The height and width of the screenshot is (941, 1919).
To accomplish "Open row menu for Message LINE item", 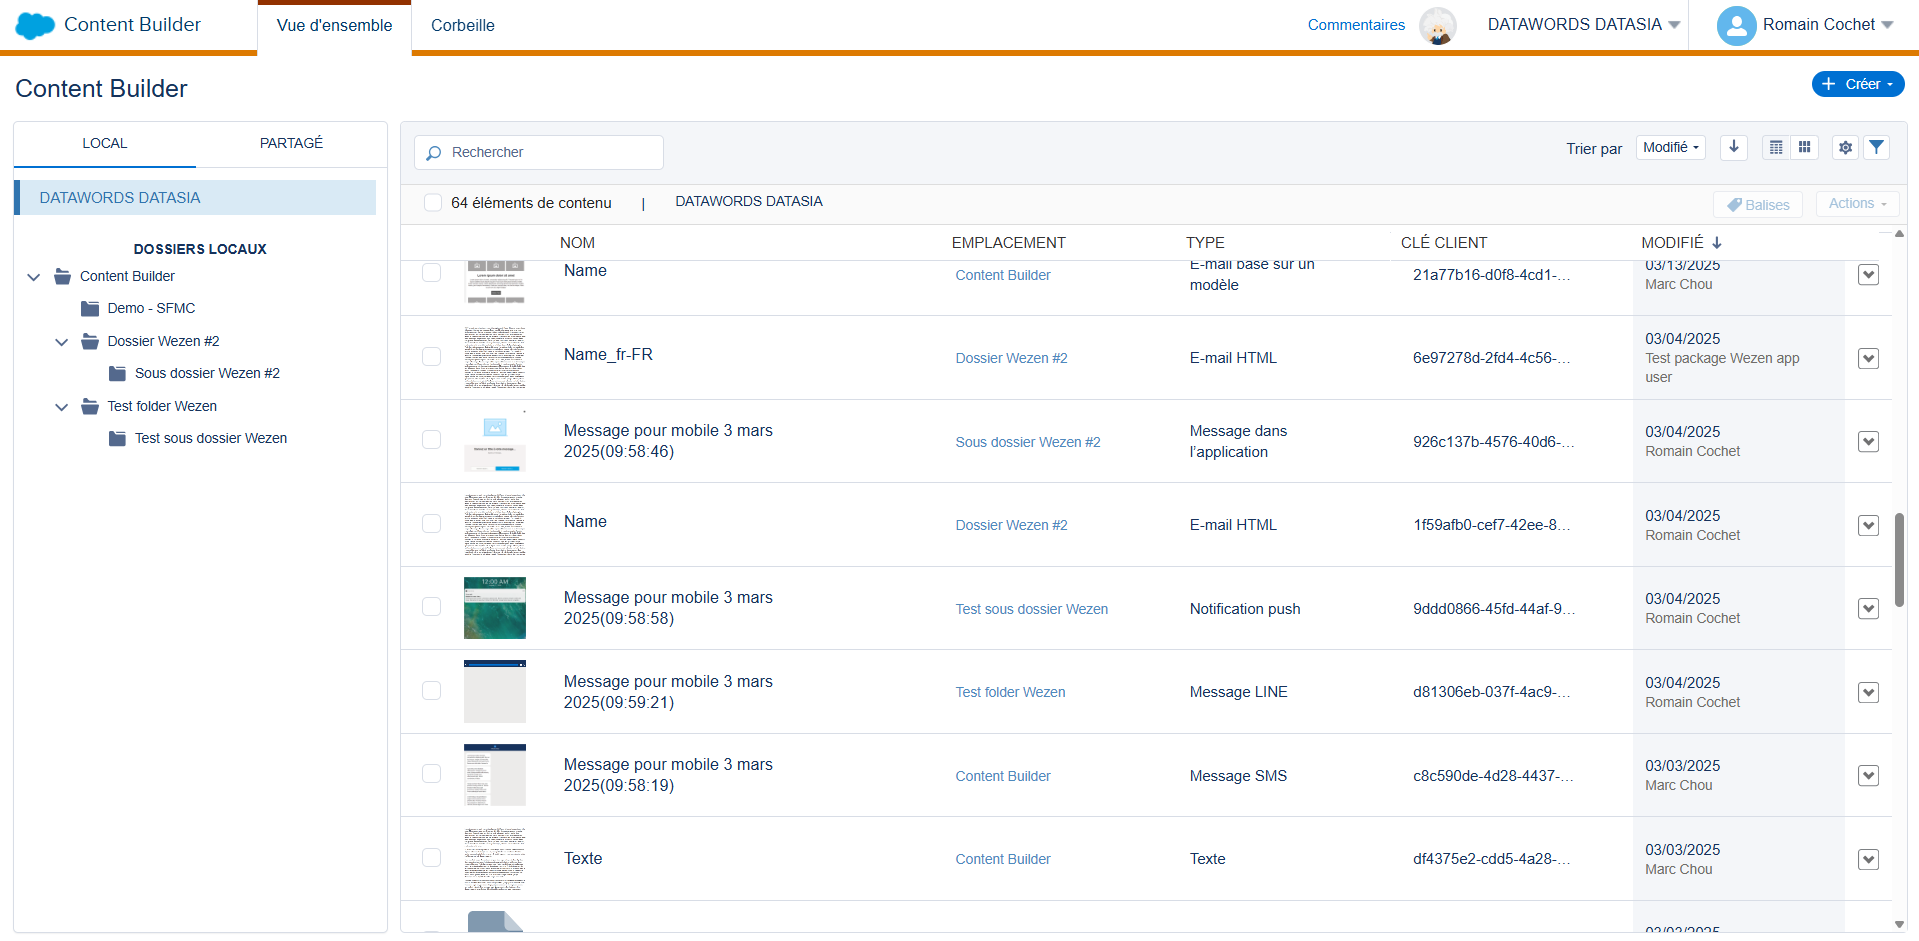I will click(1868, 692).
